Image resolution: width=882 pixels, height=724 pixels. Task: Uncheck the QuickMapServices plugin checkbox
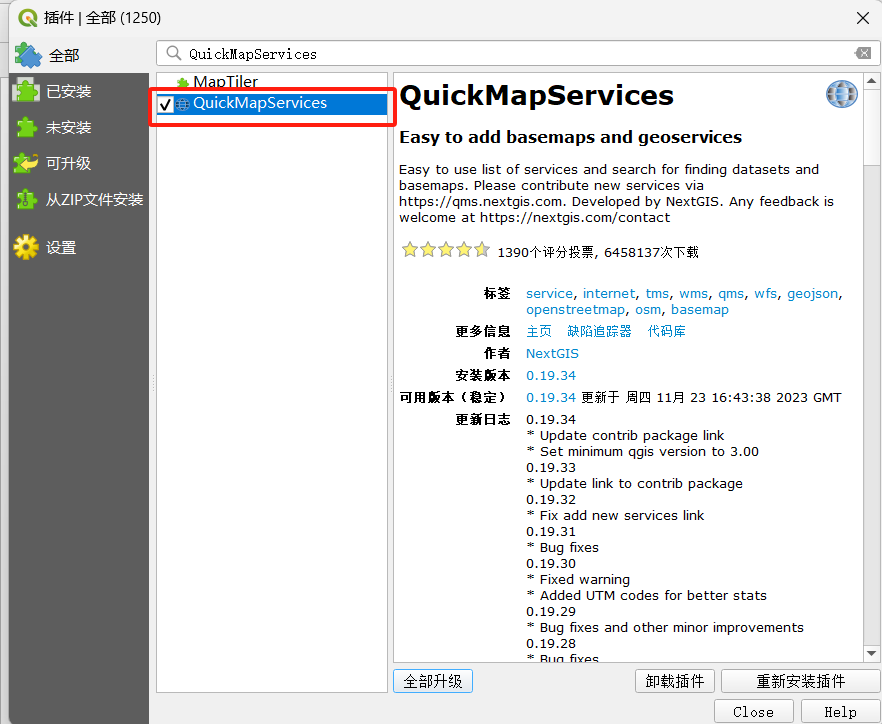click(165, 104)
